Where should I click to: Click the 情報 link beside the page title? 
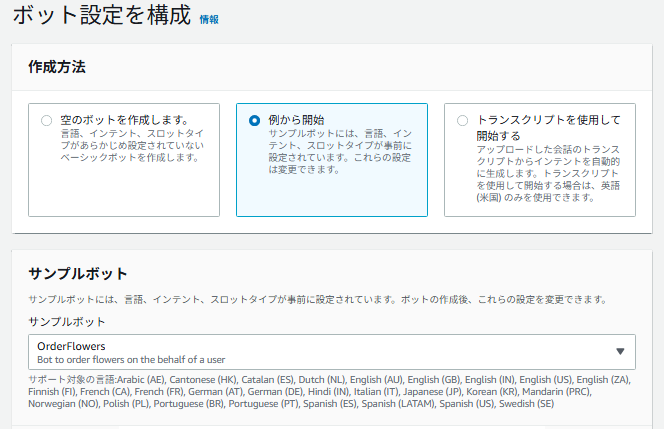[209, 19]
